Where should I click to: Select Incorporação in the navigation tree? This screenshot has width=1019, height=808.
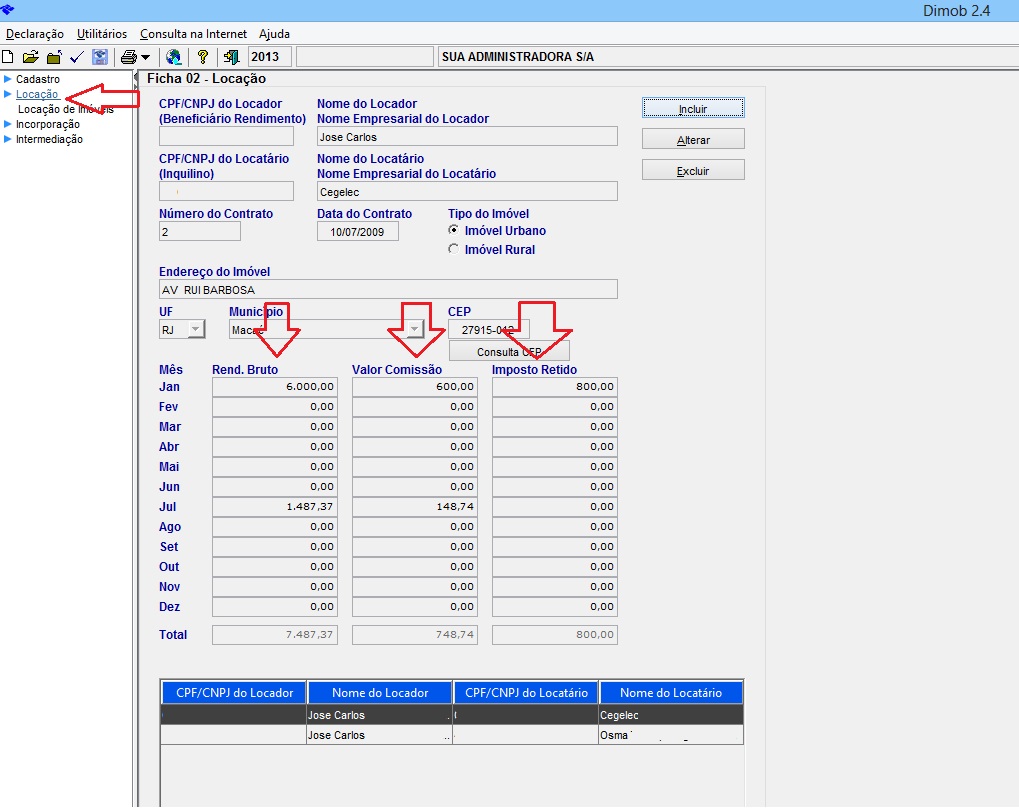[x=48, y=124]
